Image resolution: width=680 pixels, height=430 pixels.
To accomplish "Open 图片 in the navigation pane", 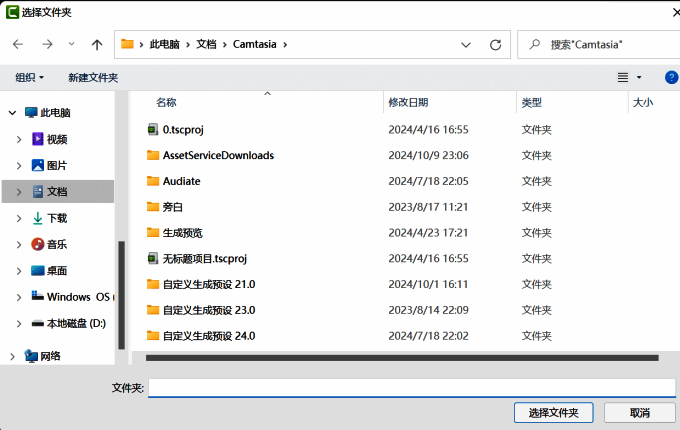I will coord(57,165).
